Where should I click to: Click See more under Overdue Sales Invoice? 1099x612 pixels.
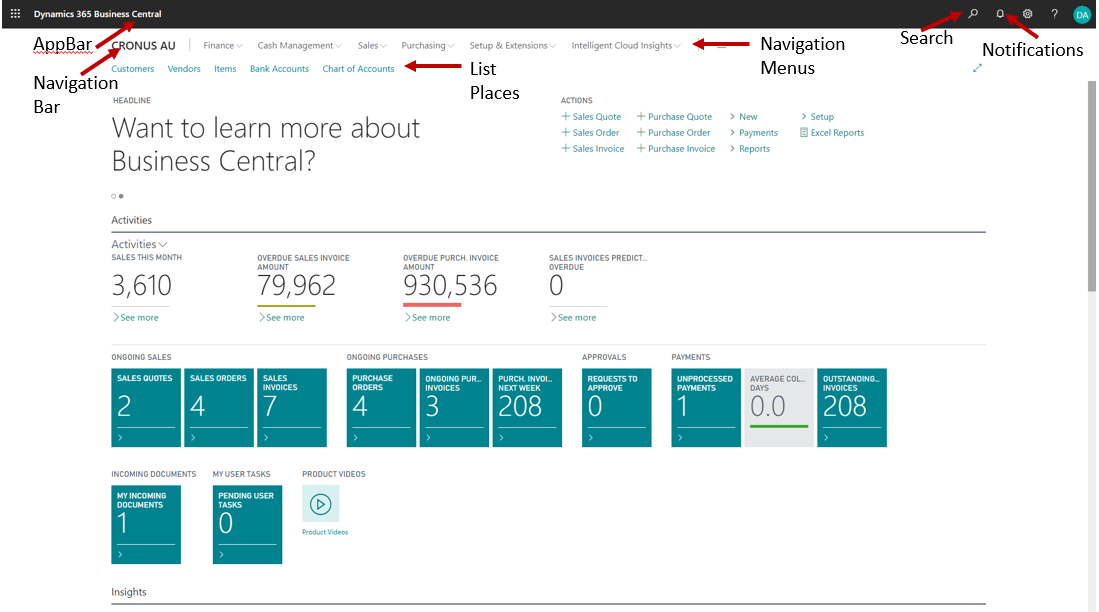pyautogui.click(x=284, y=317)
